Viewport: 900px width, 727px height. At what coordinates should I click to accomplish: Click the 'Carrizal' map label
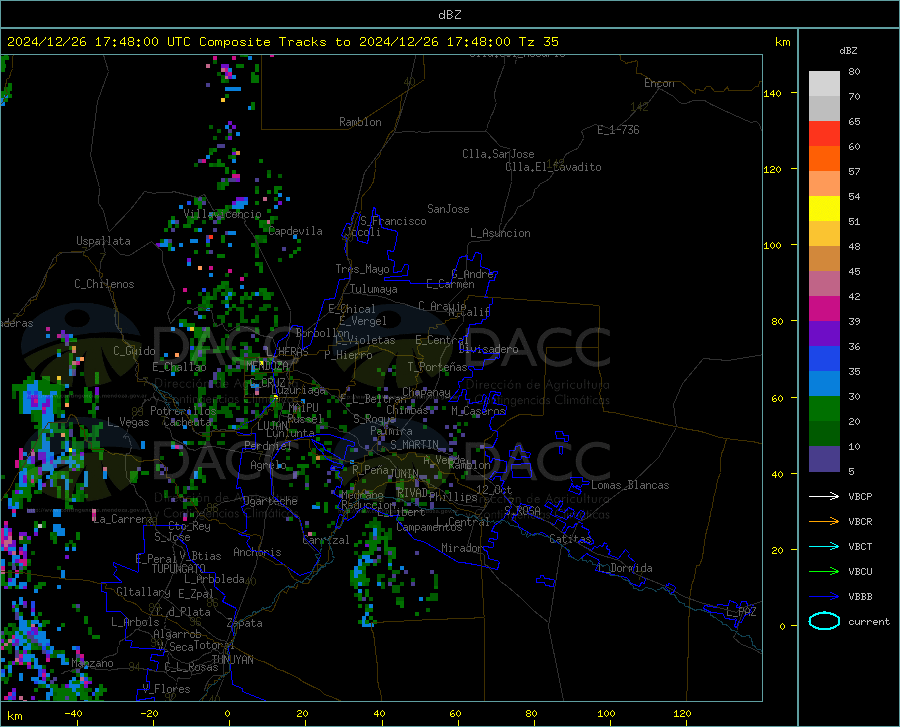326,540
